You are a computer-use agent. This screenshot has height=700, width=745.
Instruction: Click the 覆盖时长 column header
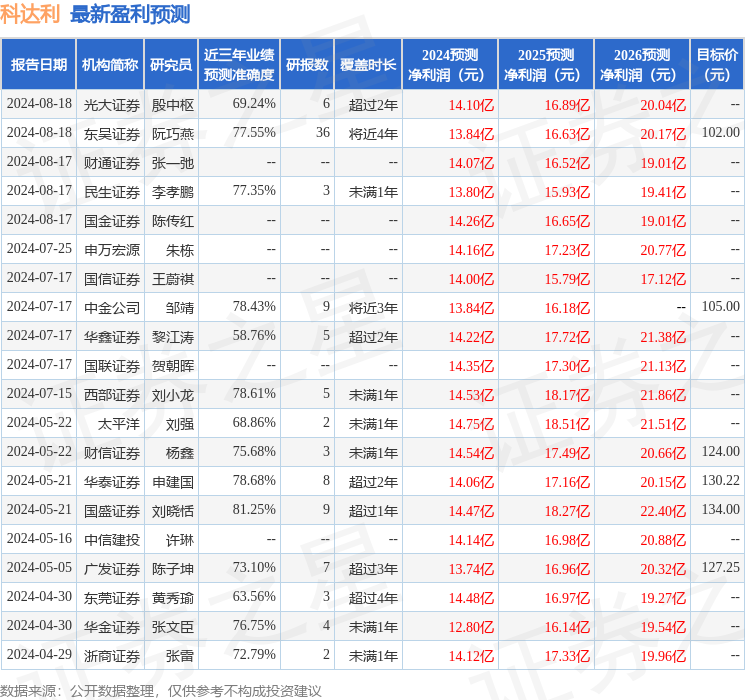click(368, 65)
